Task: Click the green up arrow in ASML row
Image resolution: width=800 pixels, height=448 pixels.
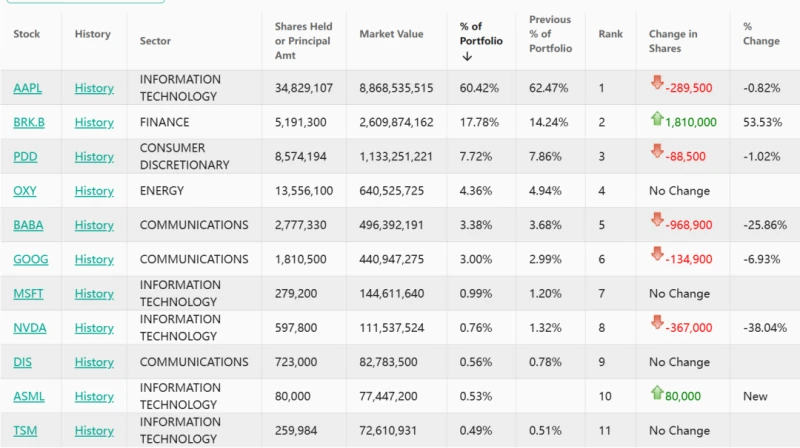Action: (656, 393)
